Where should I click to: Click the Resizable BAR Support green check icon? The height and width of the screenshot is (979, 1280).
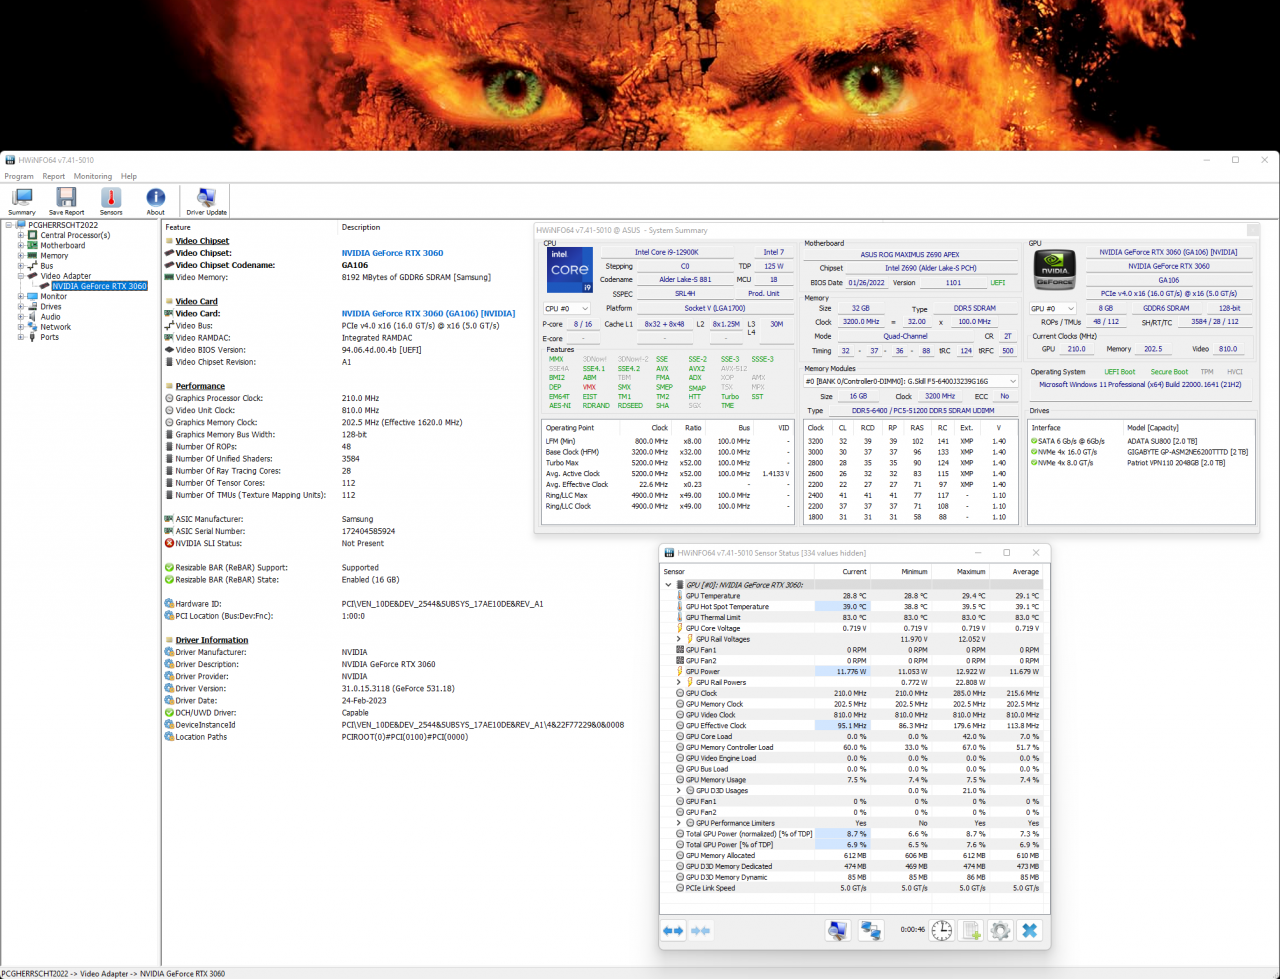pyautogui.click(x=169, y=567)
